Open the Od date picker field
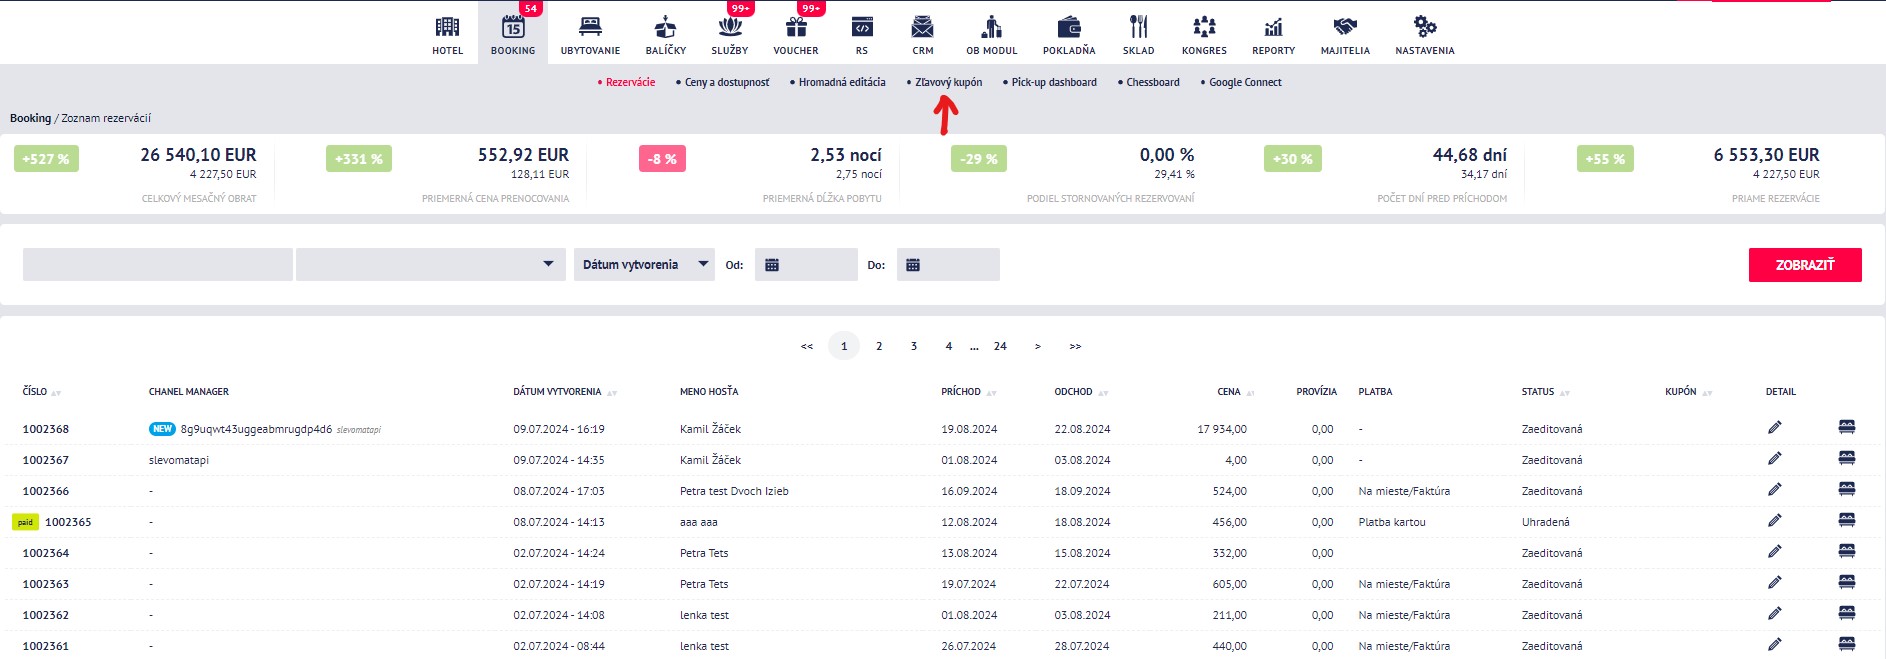The width and height of the screenshot is (1886, 659). pyautogui.click(x=806, y=265)
